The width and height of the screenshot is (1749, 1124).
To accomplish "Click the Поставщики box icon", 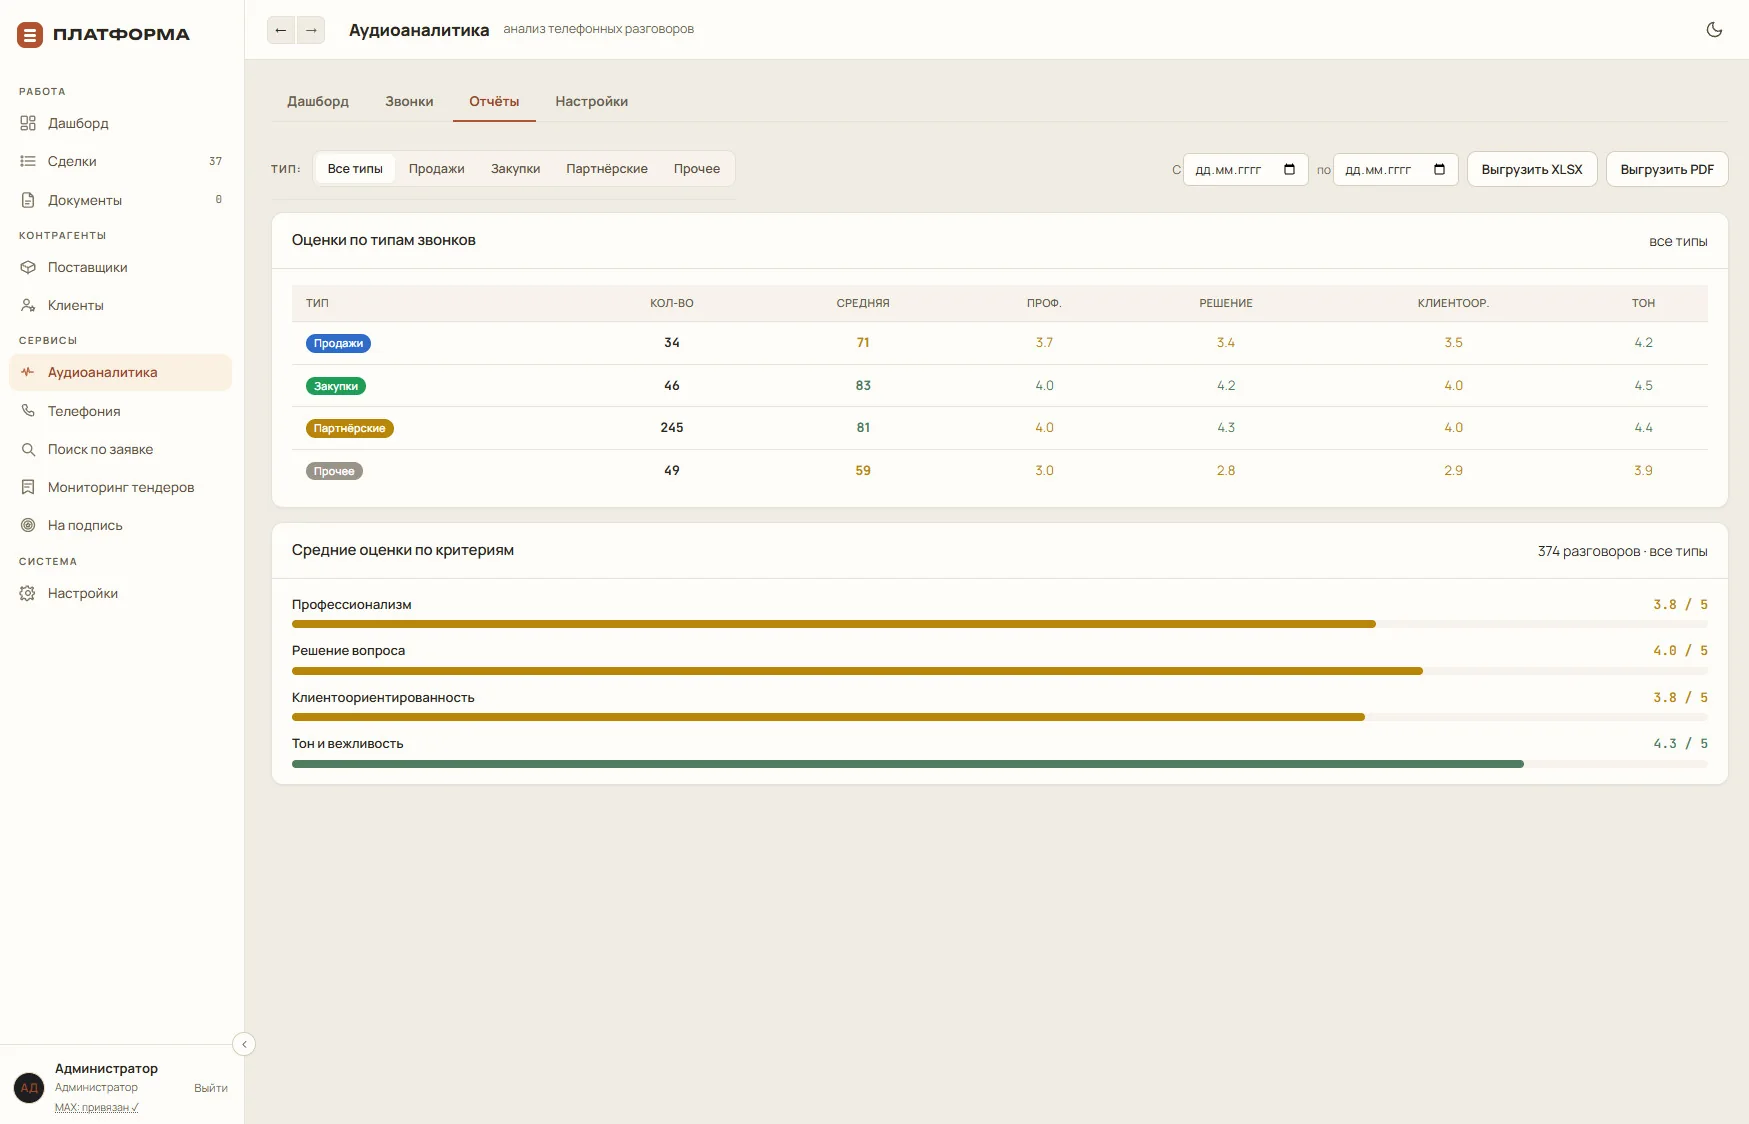I will pos(28,267).
